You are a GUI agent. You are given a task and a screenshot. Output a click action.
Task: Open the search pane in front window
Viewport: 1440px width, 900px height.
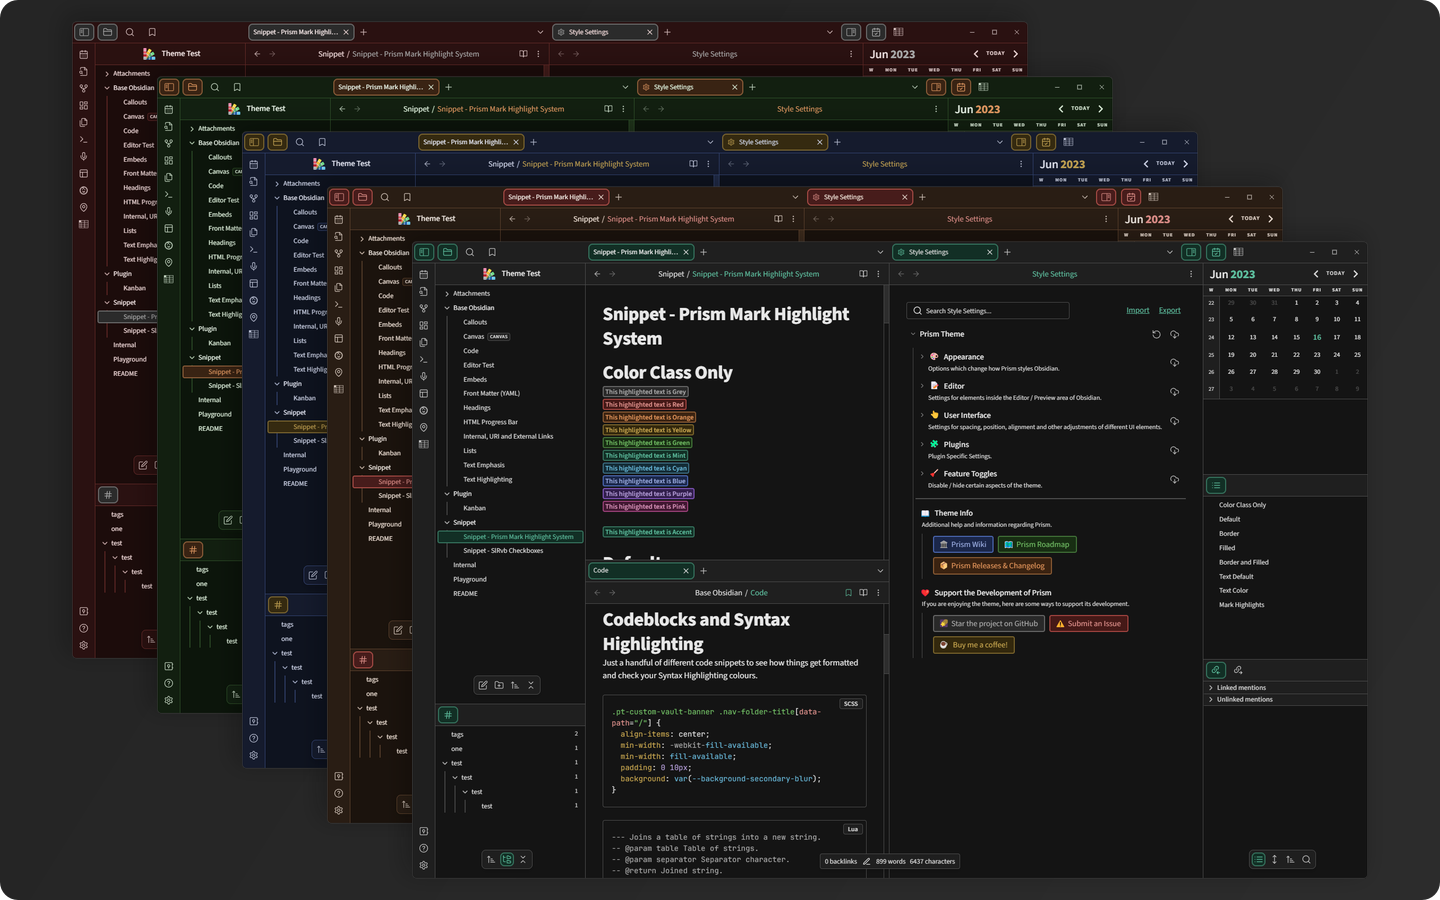(x=470, y=252)
